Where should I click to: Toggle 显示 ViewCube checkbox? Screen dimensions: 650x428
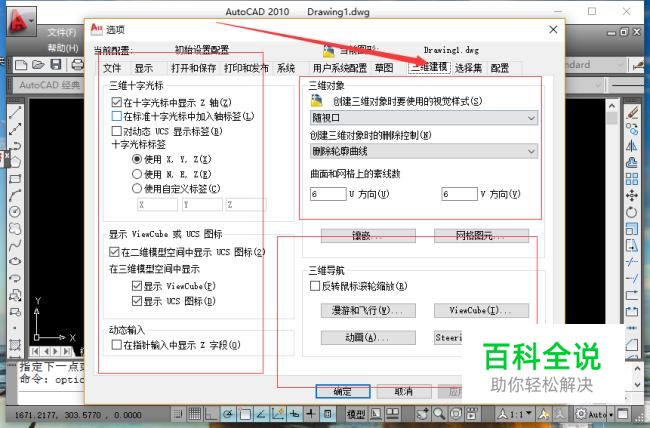click(137, 286)
